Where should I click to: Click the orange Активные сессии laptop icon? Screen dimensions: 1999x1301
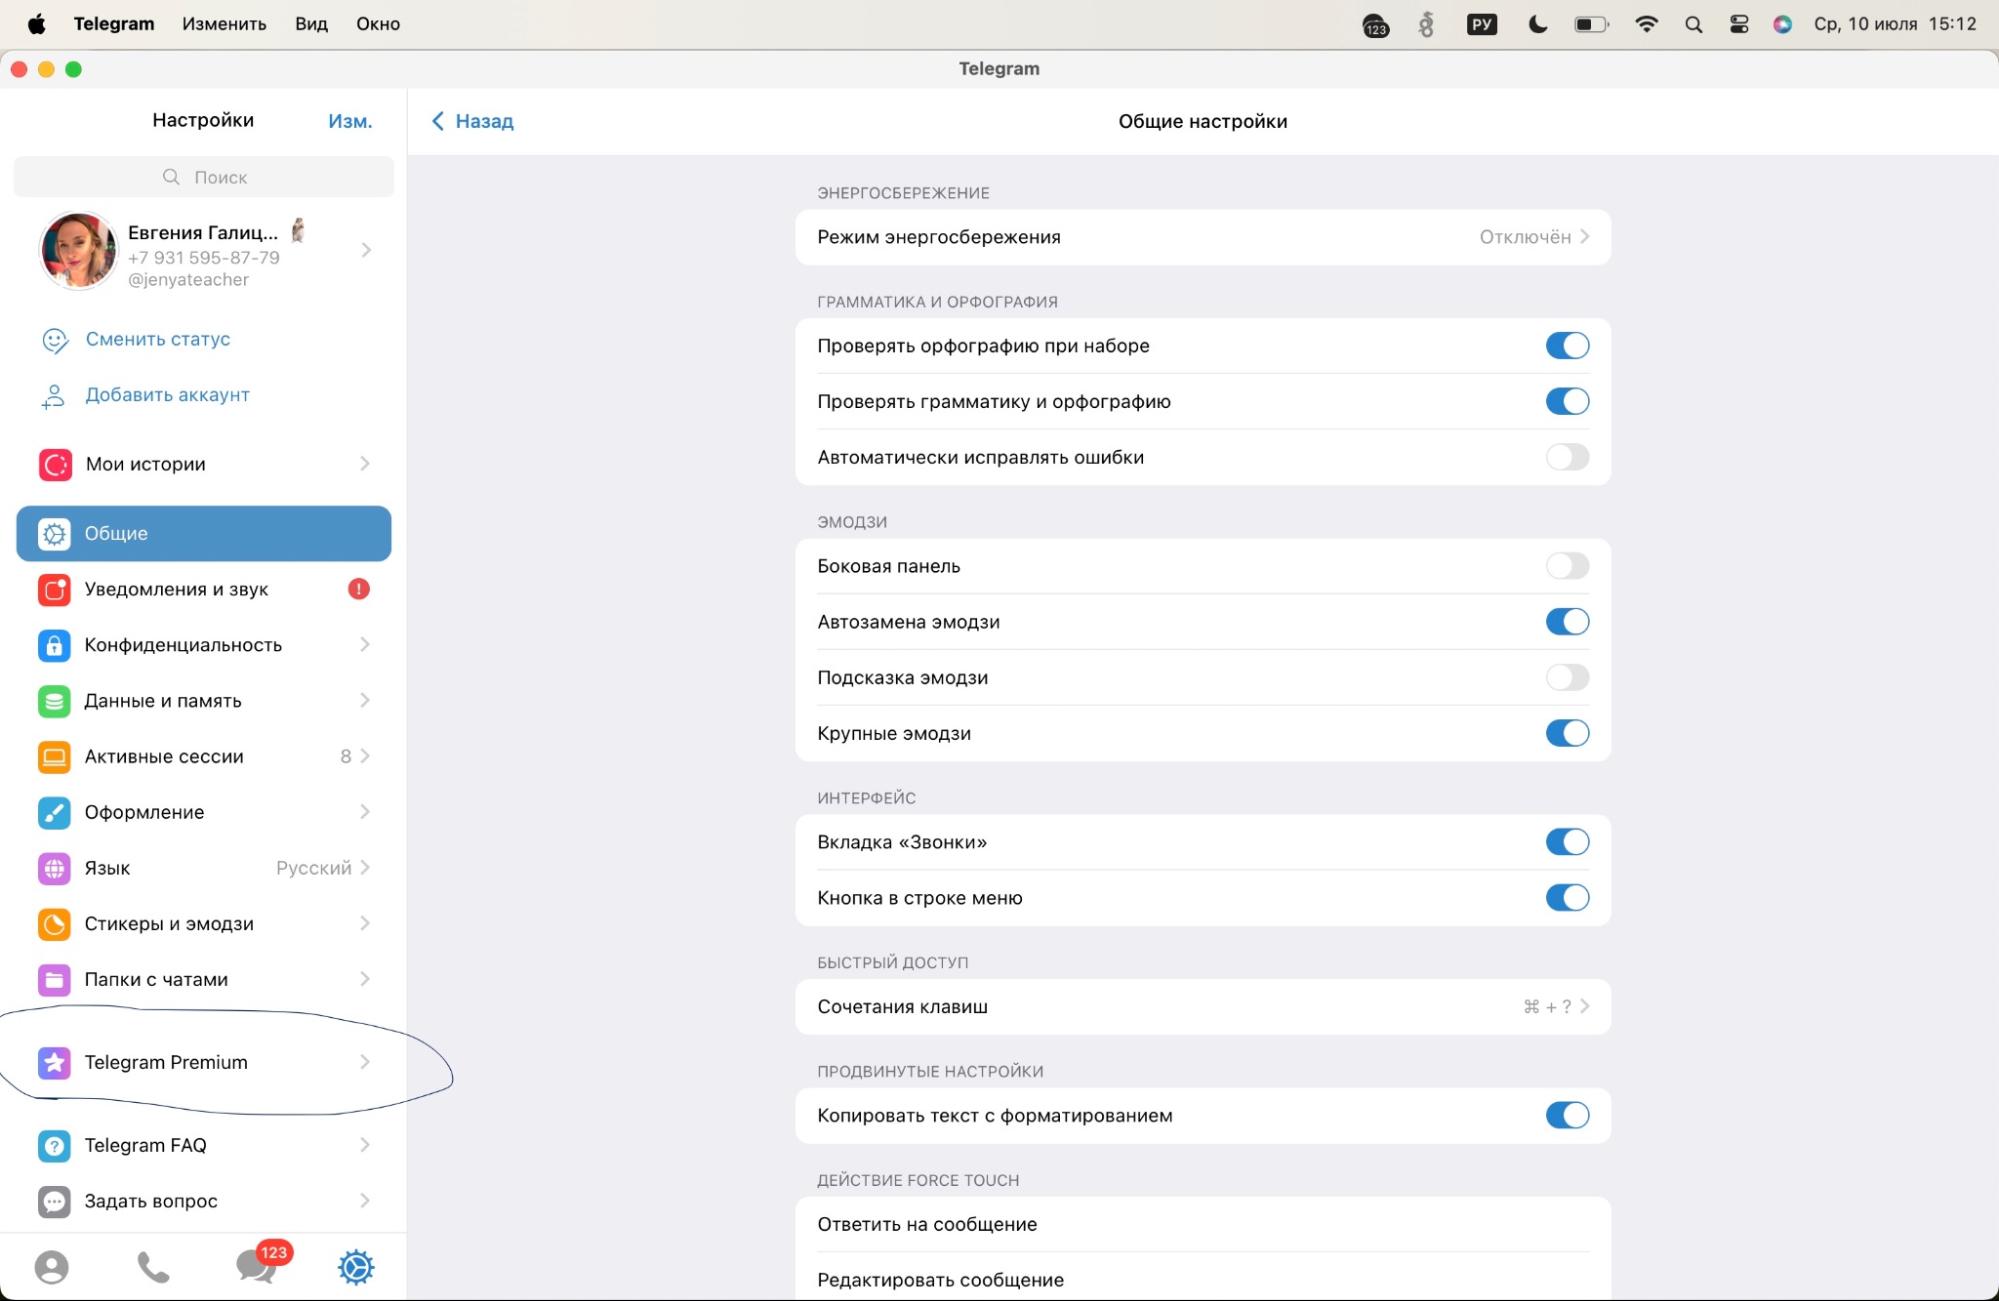54,757
